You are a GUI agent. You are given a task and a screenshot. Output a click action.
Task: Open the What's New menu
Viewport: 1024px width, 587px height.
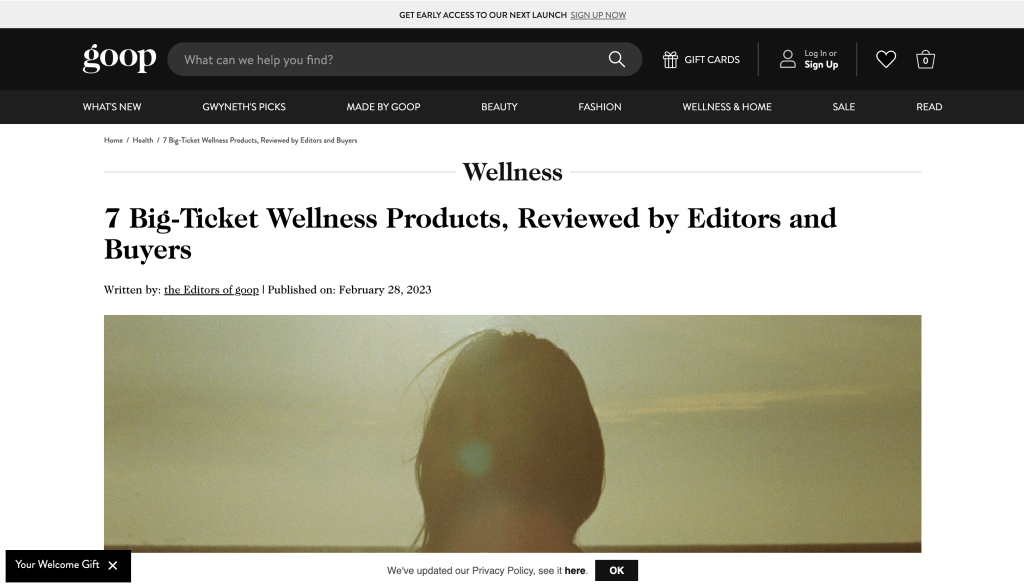pyautogui.click(x=112, y=107)
